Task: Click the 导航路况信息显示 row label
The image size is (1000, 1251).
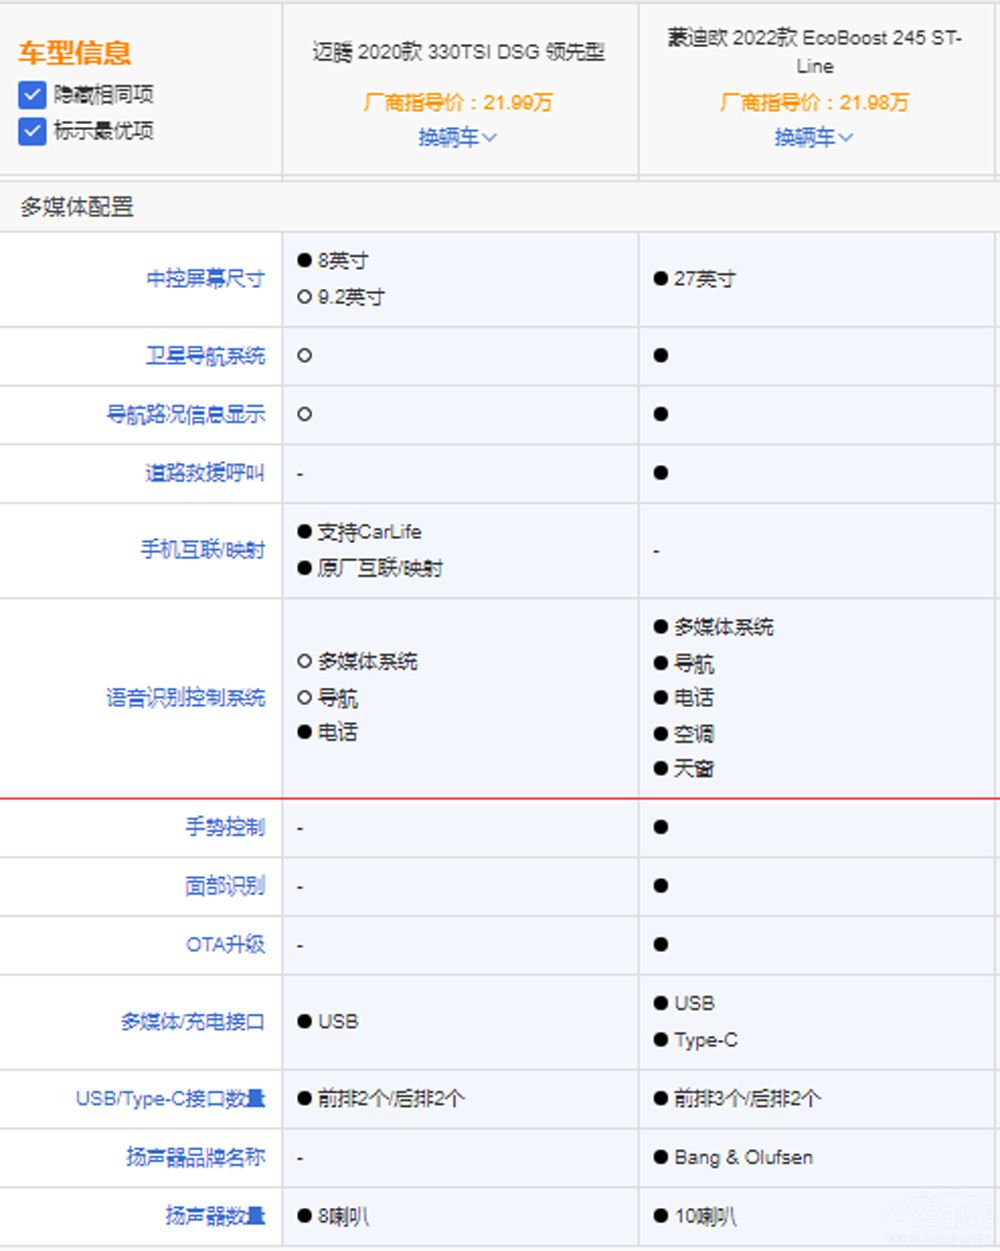Action: (x=186, y=414)
